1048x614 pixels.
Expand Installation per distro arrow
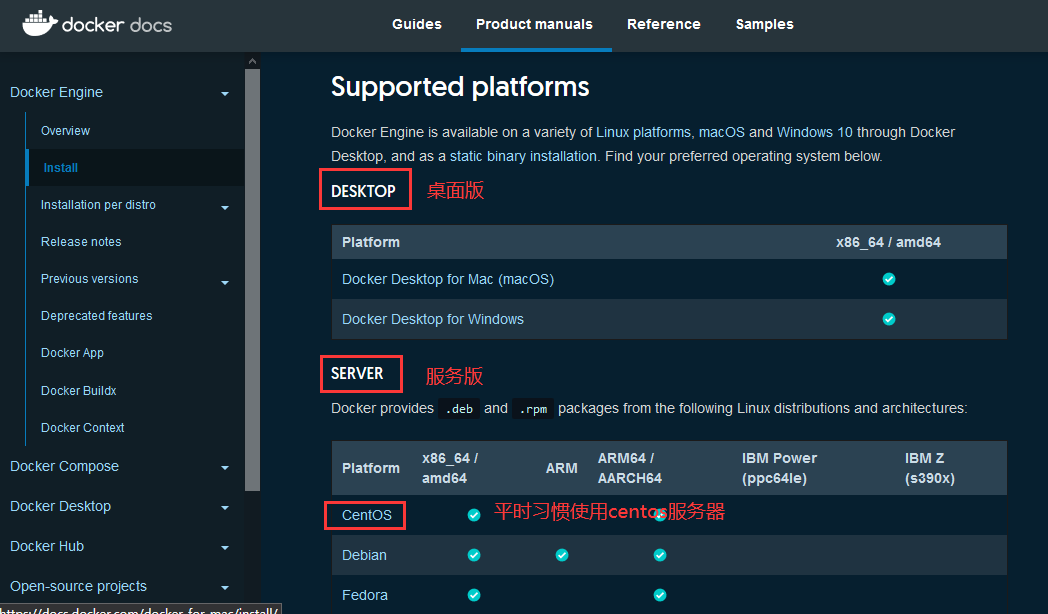pos(225,208)
